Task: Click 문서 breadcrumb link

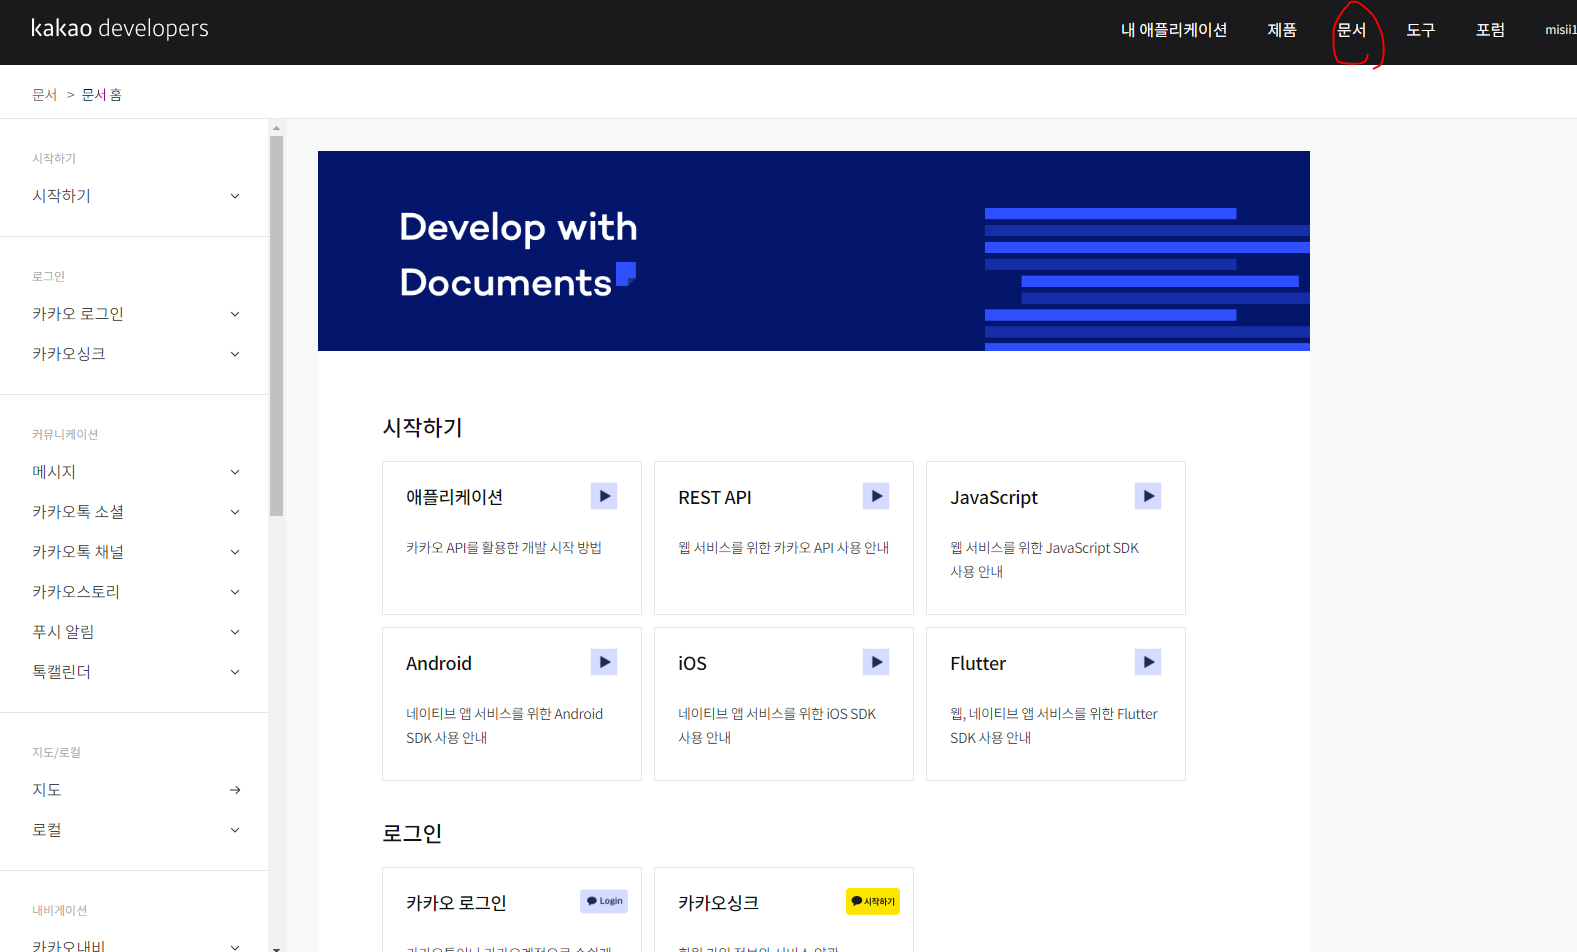Action: coord(45,94)
